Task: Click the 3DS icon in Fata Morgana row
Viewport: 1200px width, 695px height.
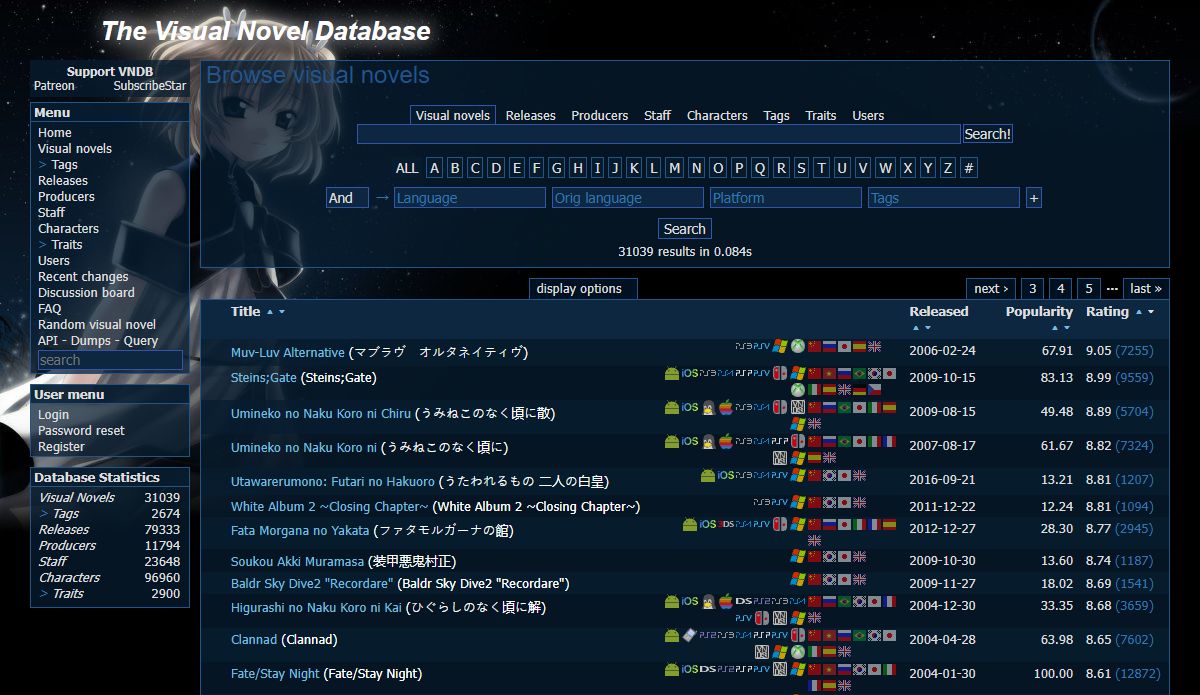Action: tap(726, 524)
